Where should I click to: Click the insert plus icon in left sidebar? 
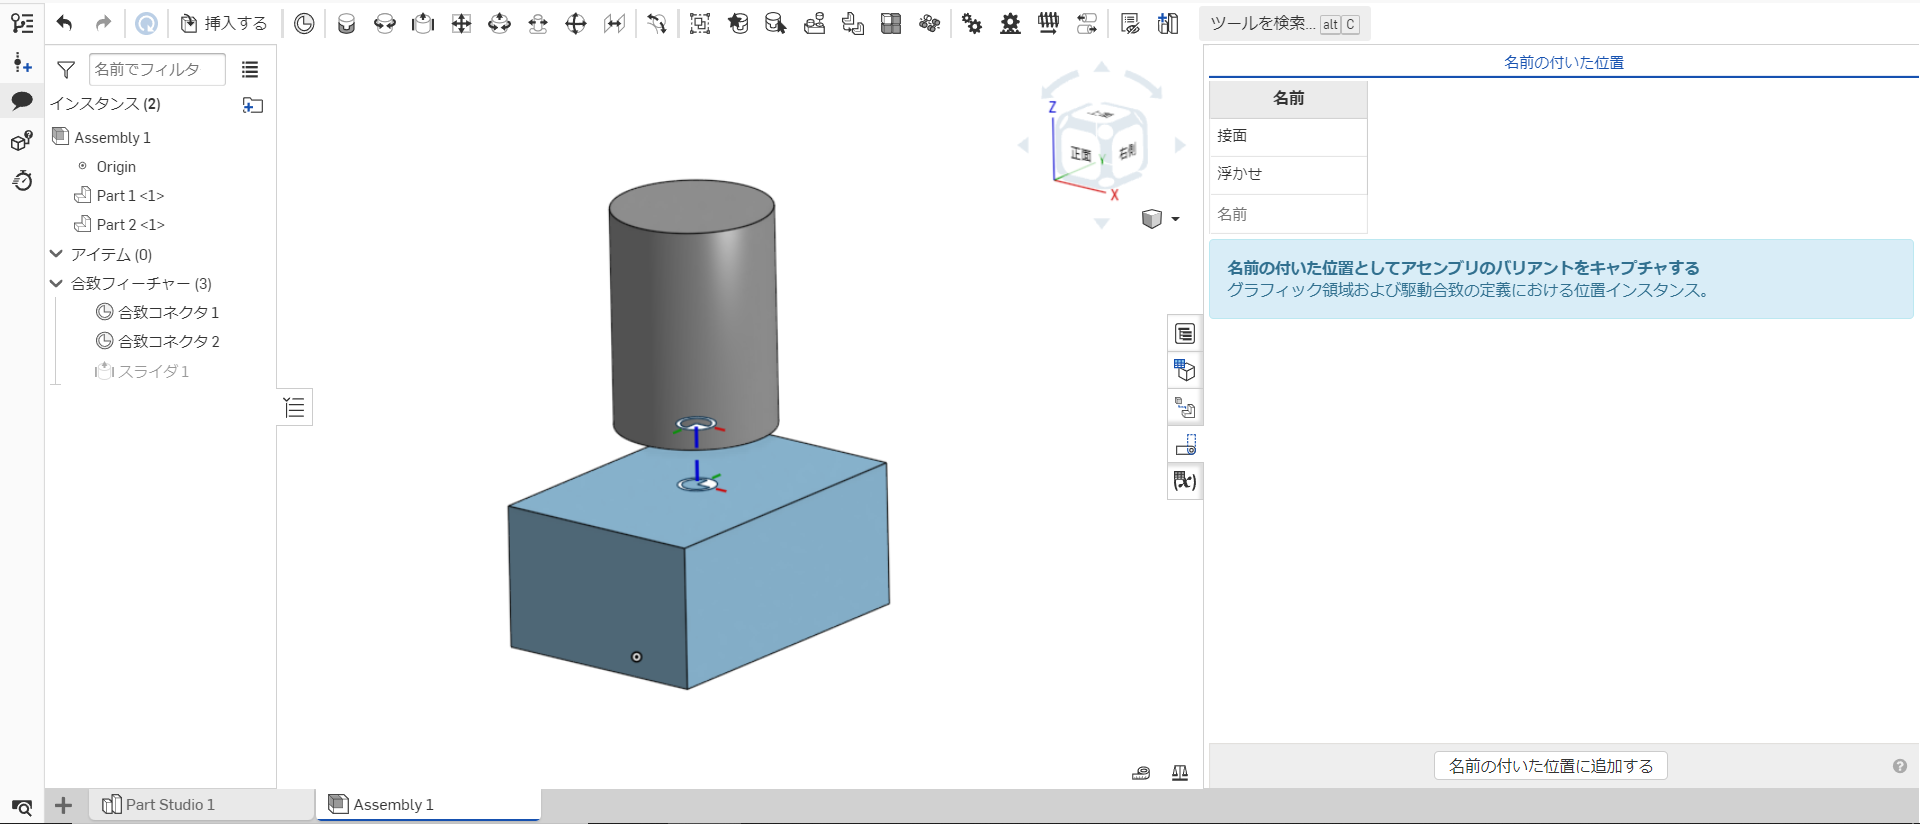tap(22, 63)
